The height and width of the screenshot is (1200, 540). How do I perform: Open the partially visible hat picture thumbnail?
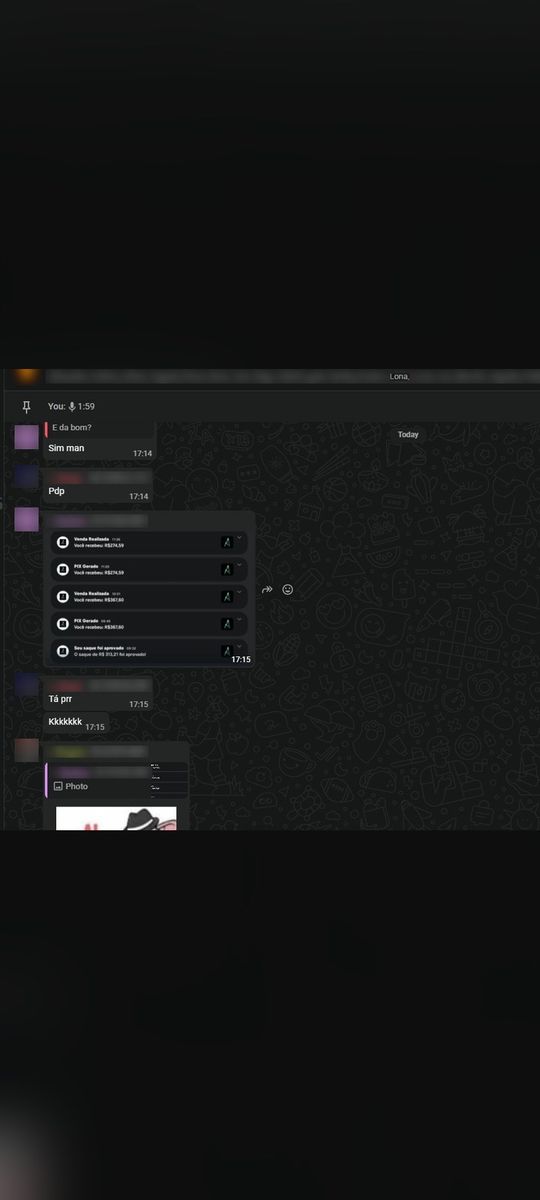tap(116, 818)
